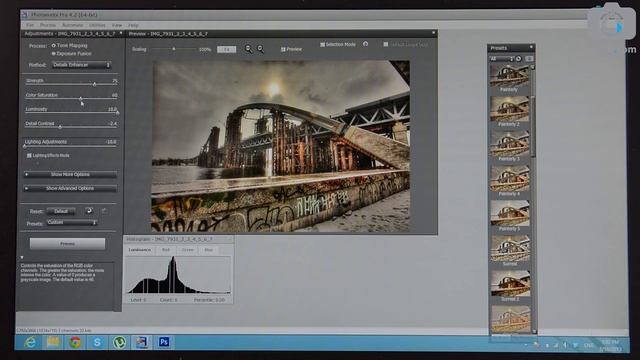Open the Help menu
The width and height of the screenshot is (640, 360).
pyautogui.click(x=133, y=25)
